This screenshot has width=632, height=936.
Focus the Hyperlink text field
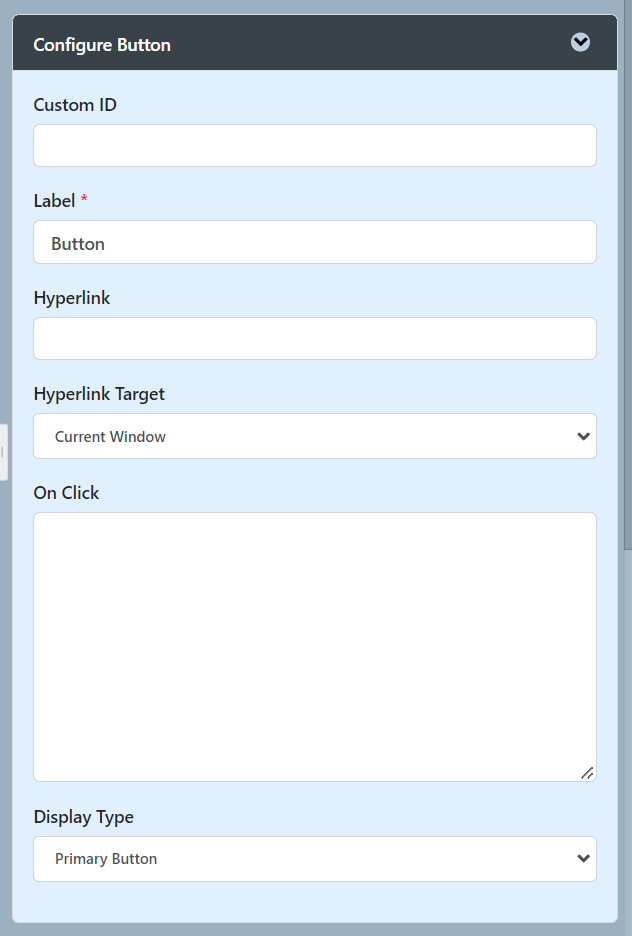point(314,339)
